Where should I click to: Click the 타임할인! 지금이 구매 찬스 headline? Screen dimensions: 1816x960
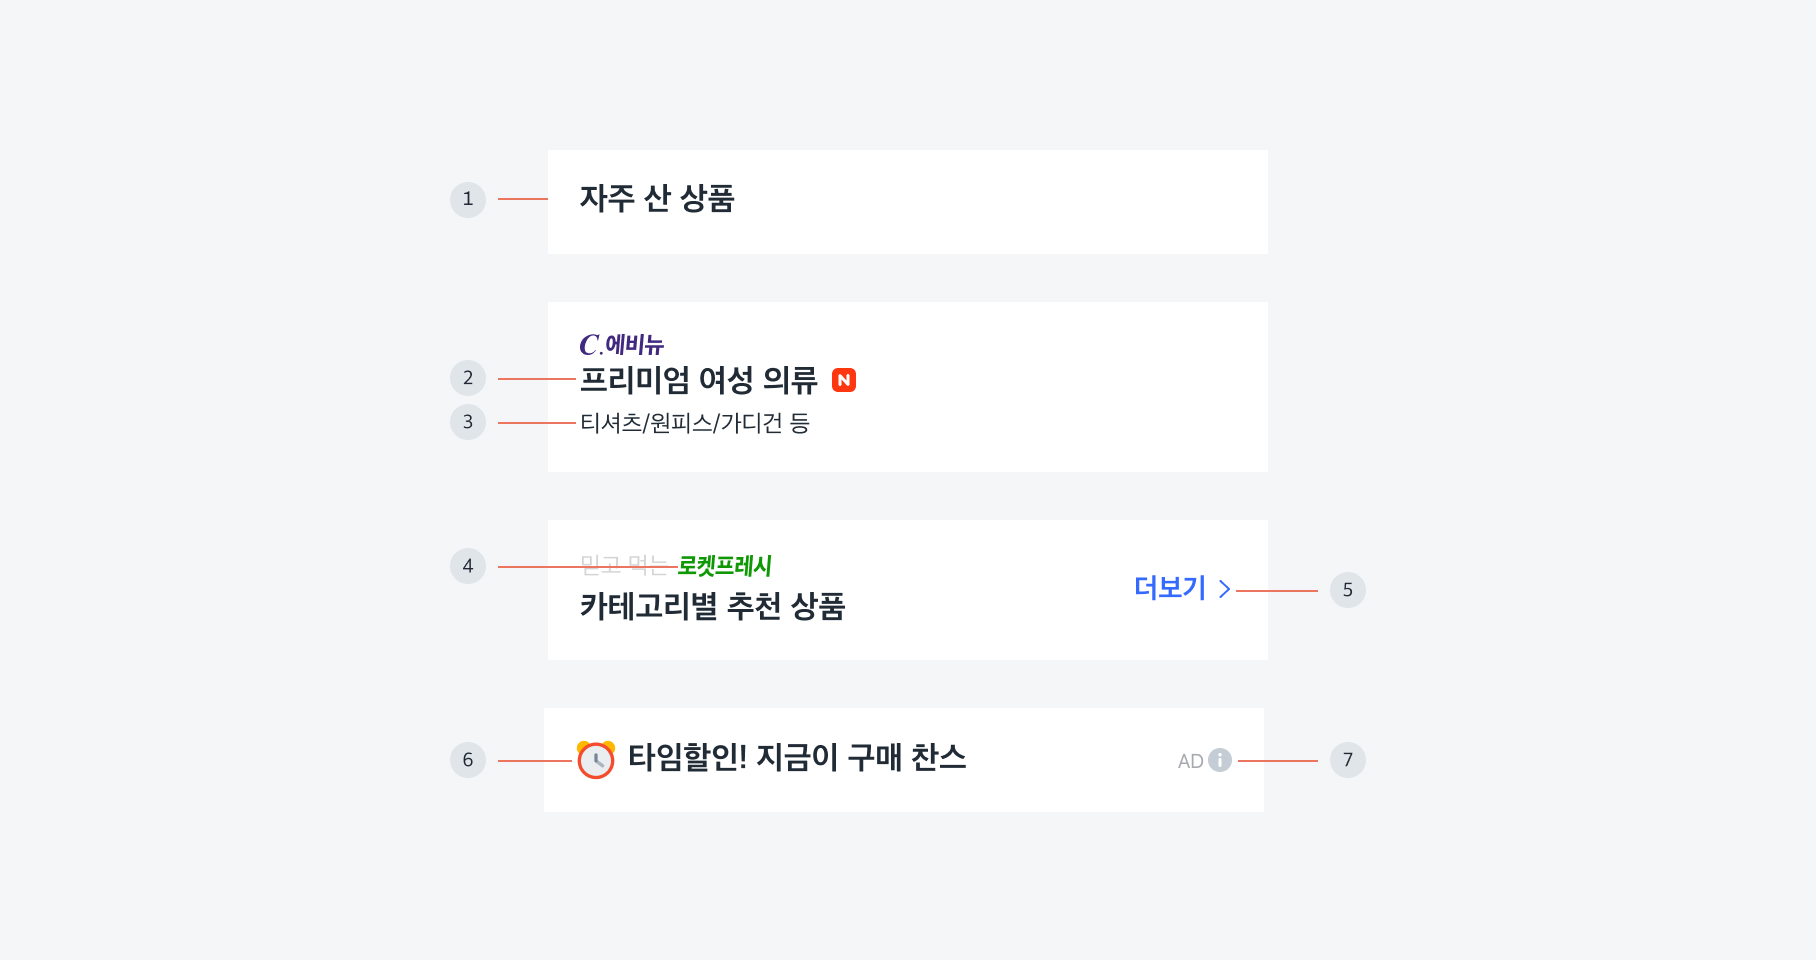(797, 758)
